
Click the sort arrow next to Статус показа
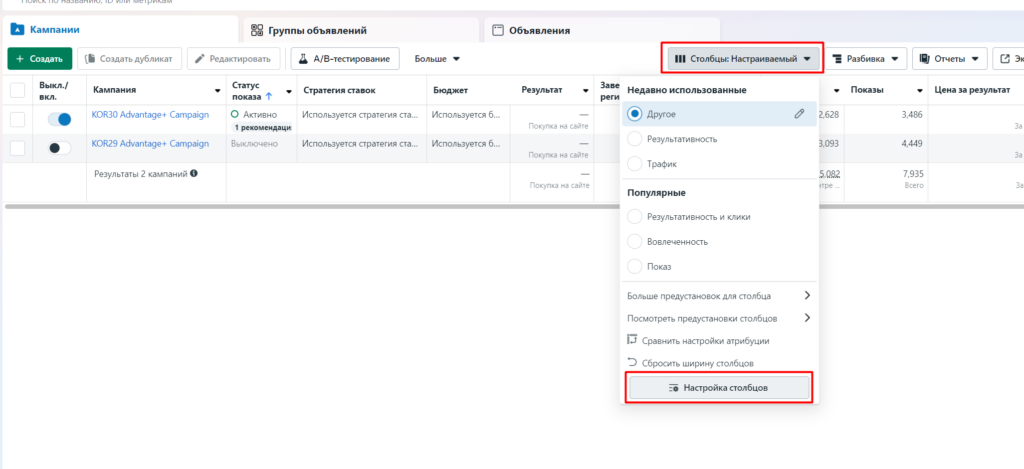[x=268, y=96]
